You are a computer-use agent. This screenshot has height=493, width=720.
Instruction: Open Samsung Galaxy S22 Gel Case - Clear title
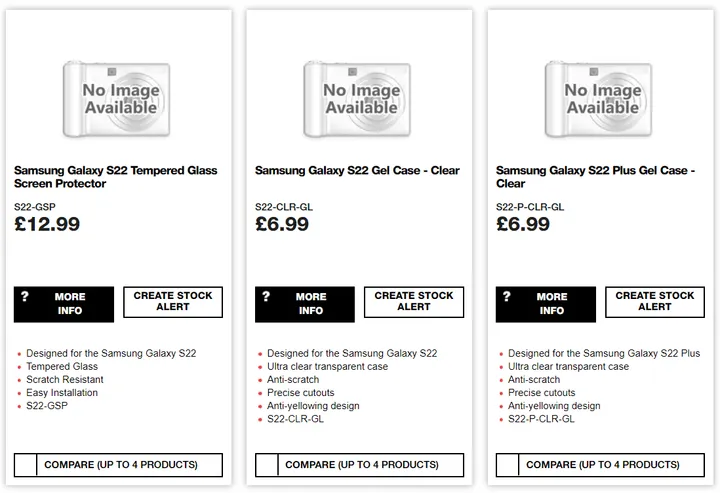pos(357,171)
